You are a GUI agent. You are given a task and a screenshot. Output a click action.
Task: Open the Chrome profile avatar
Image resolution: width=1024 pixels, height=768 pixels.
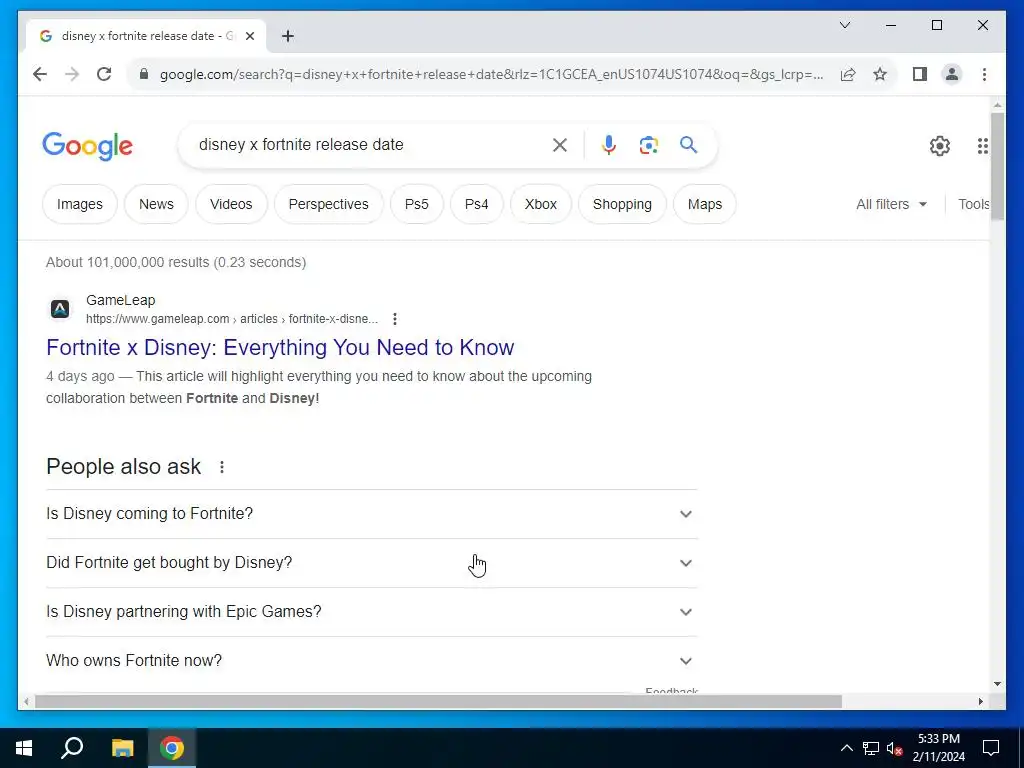tap(952, 74)
